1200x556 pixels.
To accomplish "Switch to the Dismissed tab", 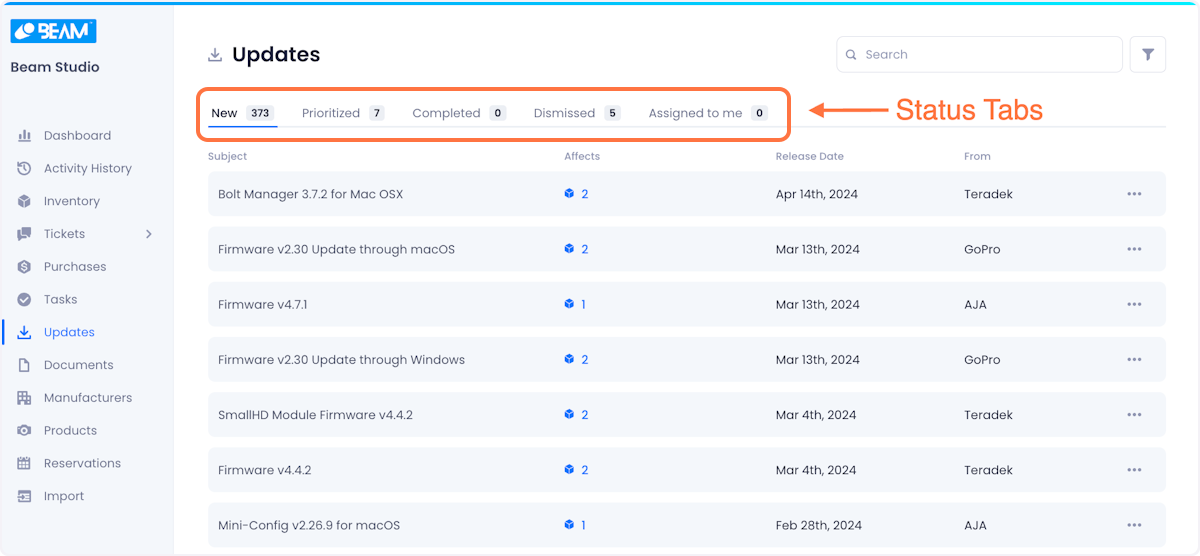I will pos(577,113).
